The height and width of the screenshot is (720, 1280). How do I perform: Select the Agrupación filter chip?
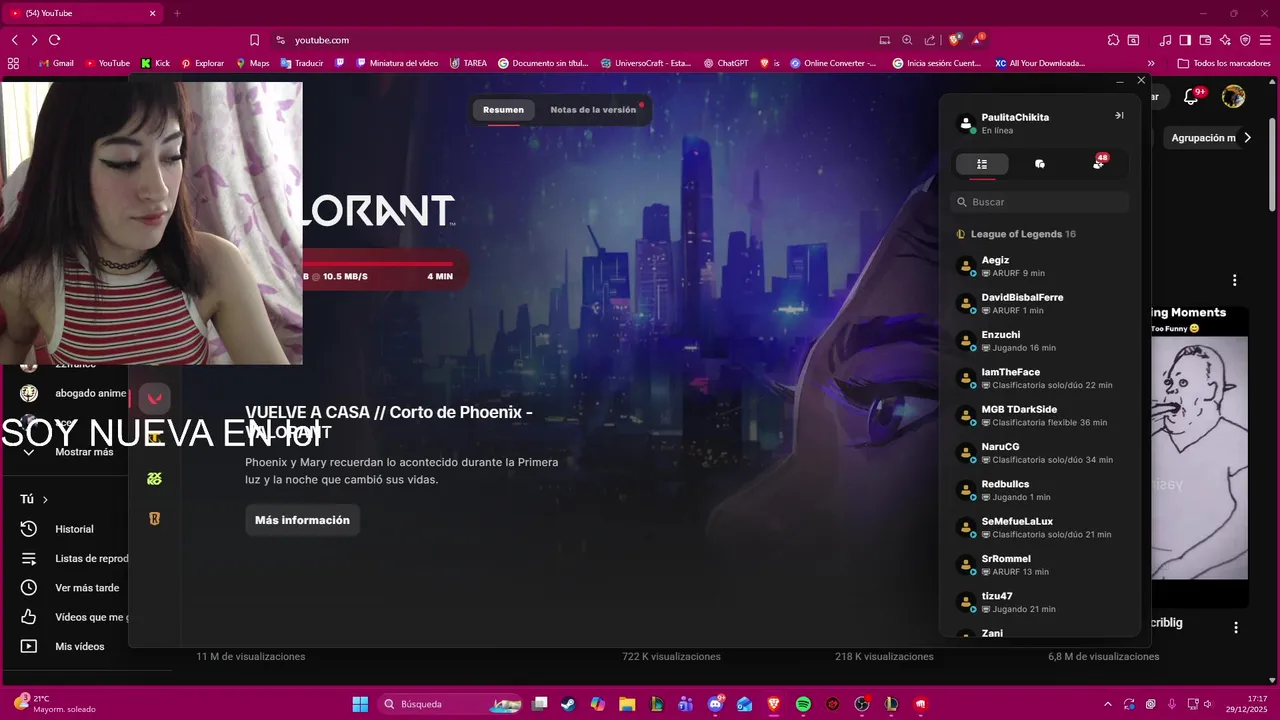coord(1203,138)
